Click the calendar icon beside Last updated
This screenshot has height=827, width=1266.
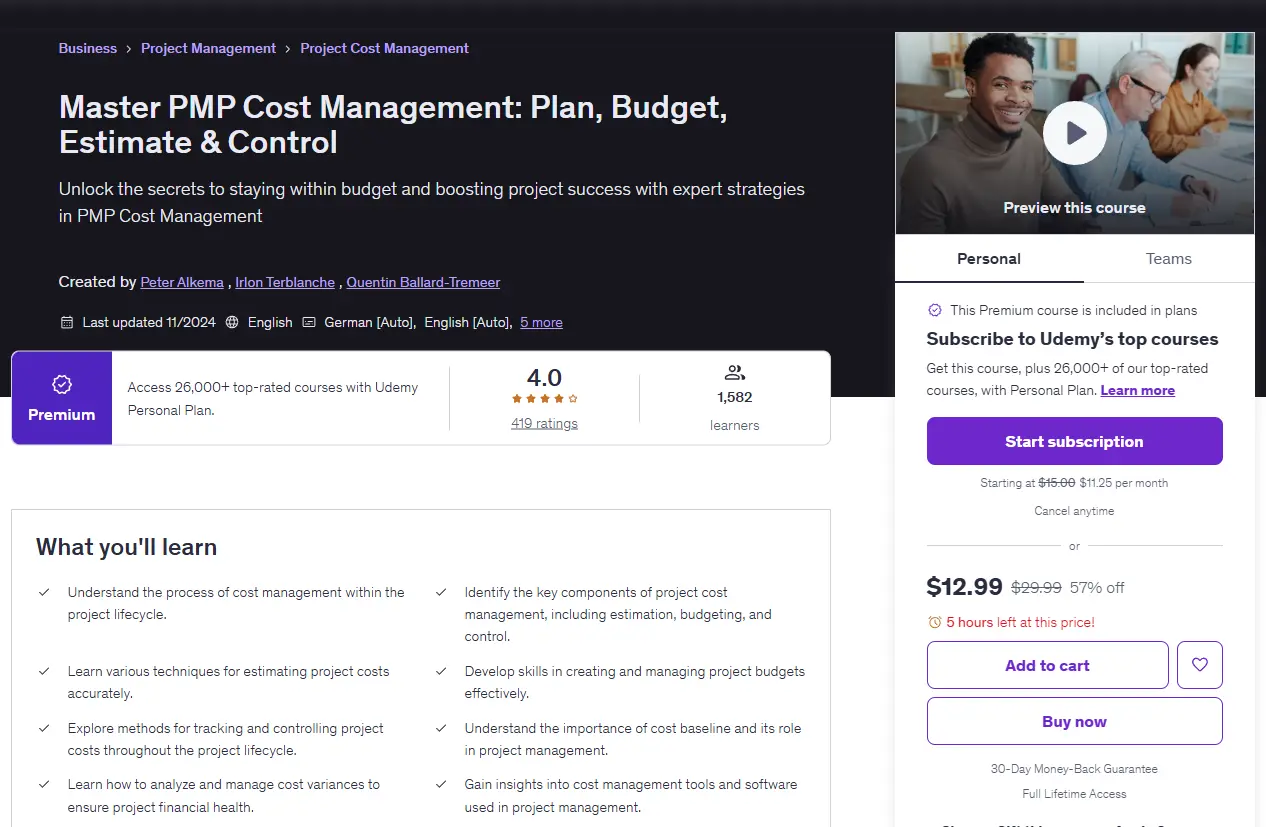(67, 322)
